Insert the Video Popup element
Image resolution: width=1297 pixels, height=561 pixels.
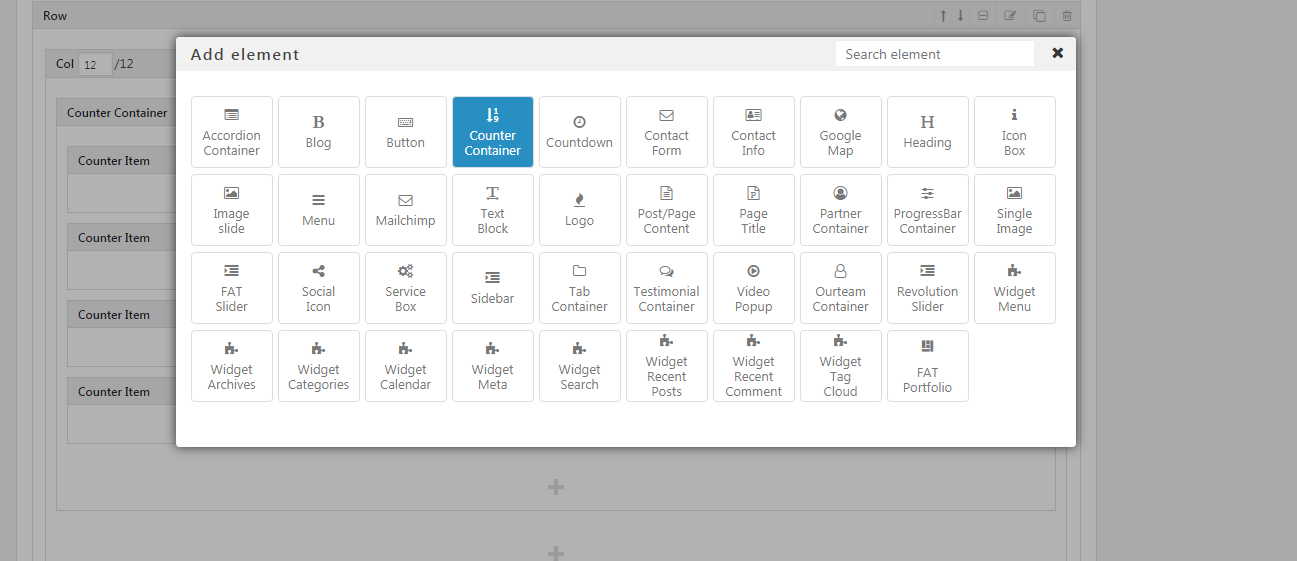point(753,288)
